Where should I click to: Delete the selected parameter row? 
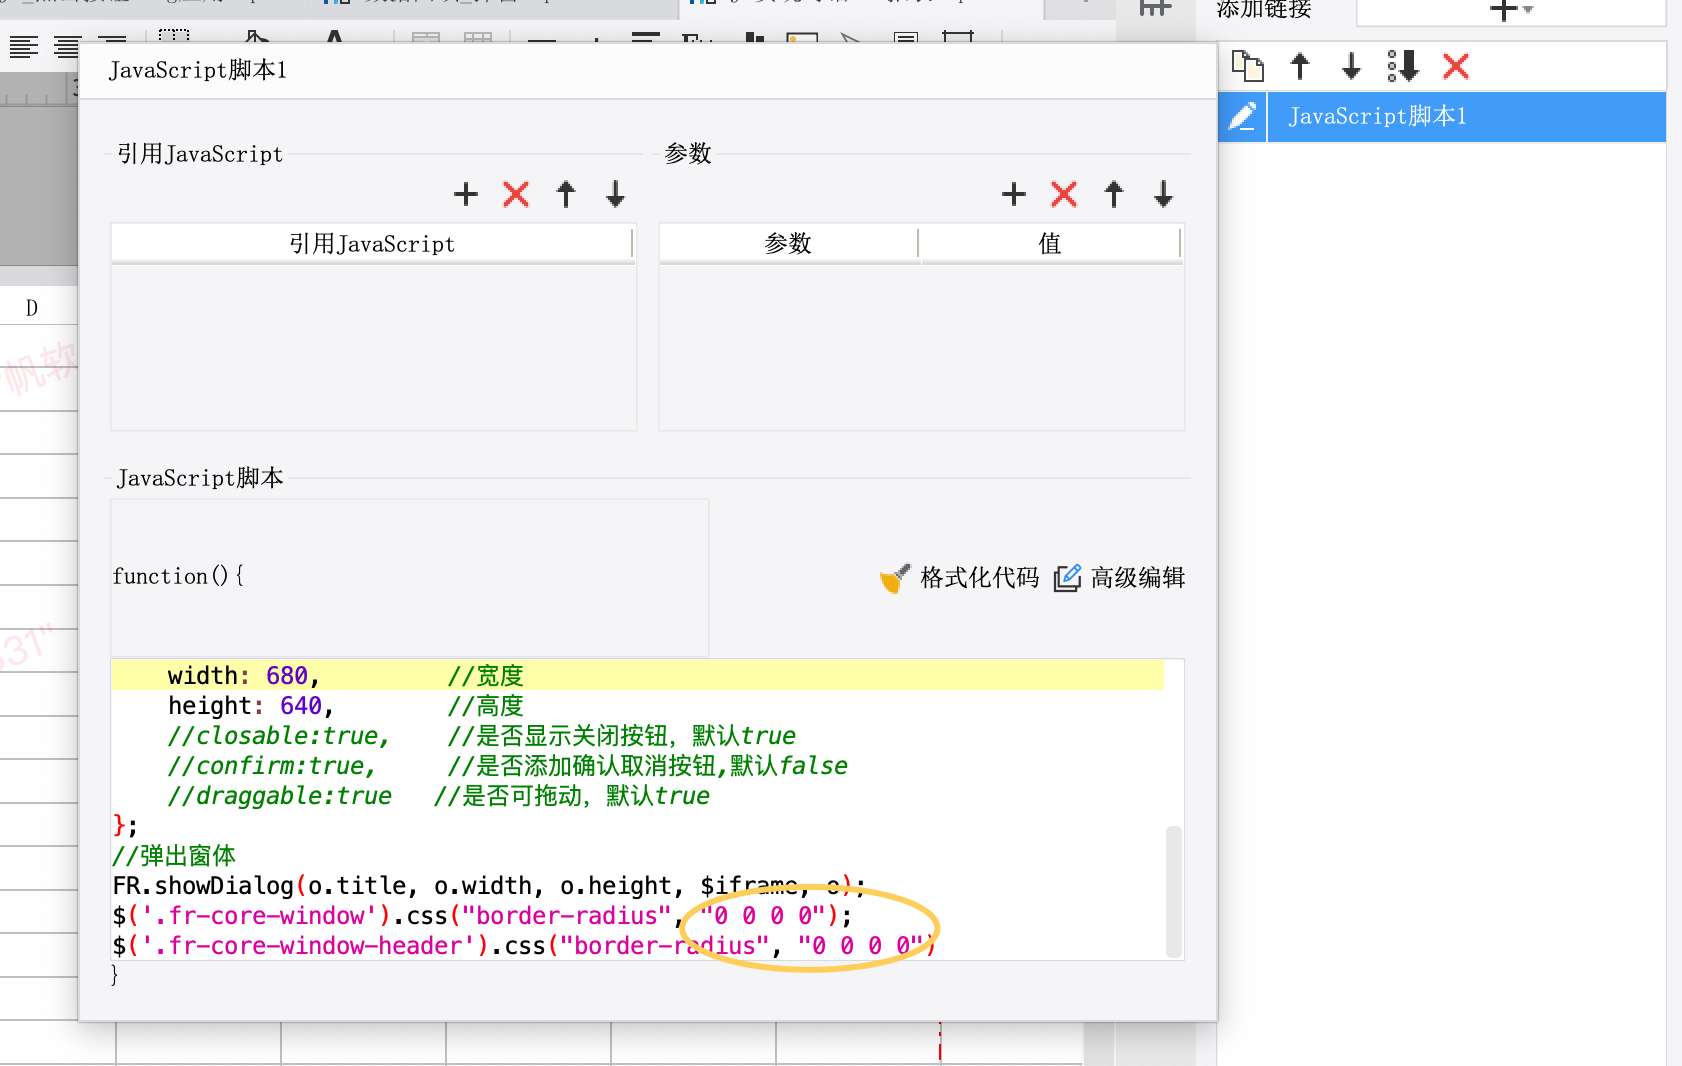coord(1064,194)
